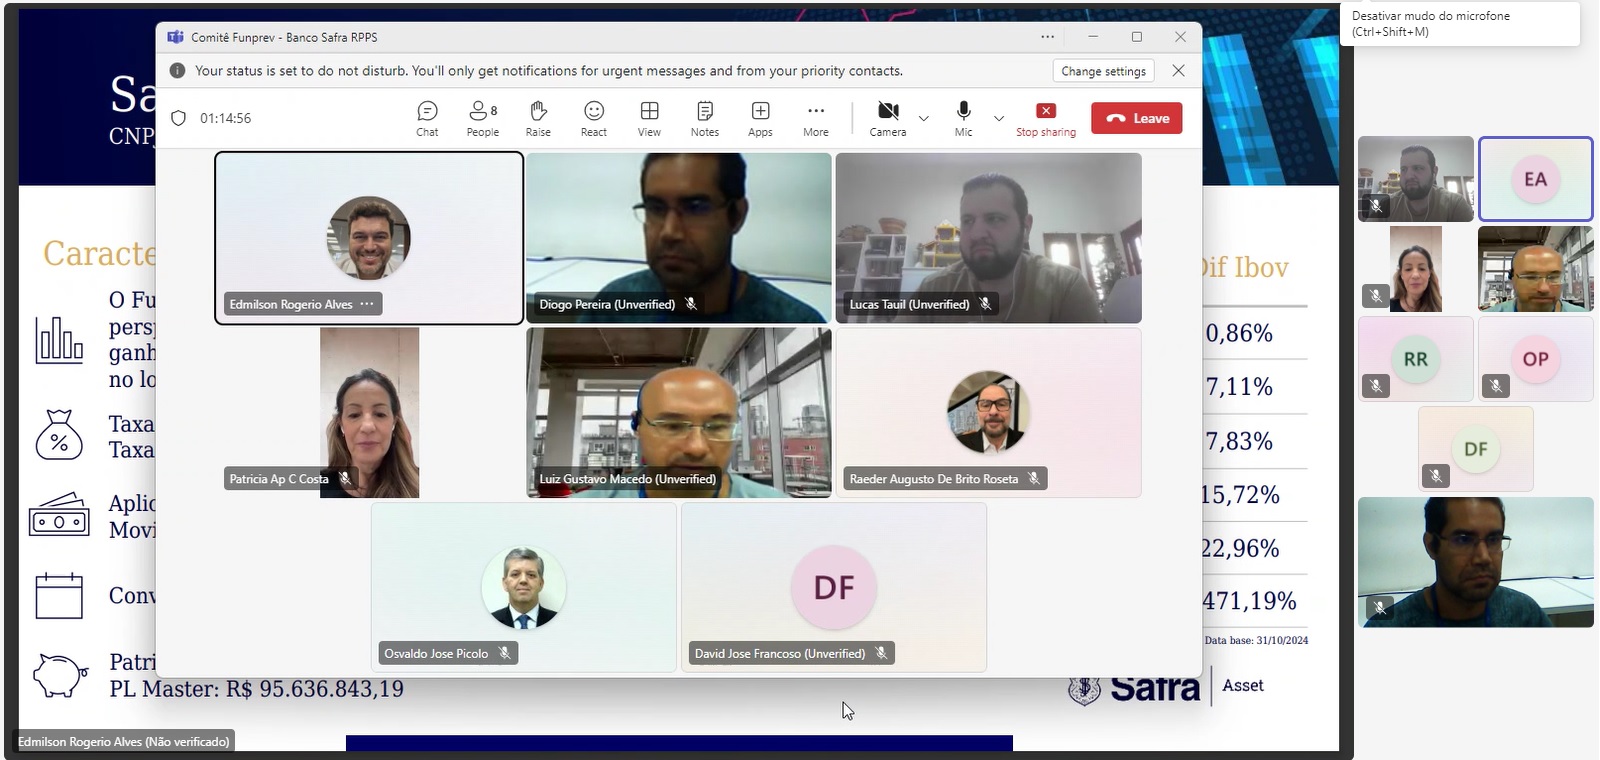
Task: Raise your hand in the meeting
Action: [x=538, y=118]
